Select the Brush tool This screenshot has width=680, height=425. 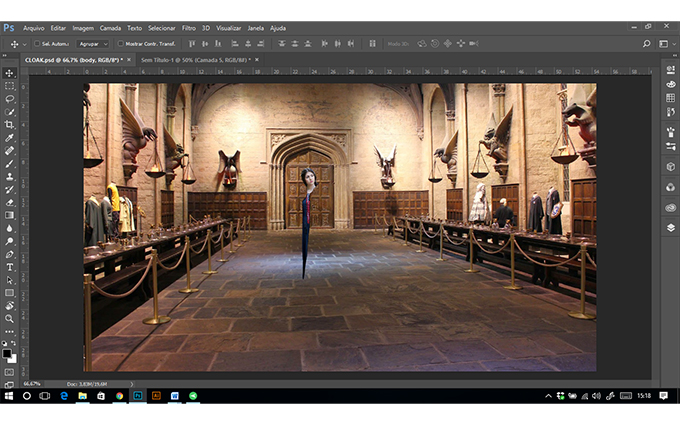[9, 163]
